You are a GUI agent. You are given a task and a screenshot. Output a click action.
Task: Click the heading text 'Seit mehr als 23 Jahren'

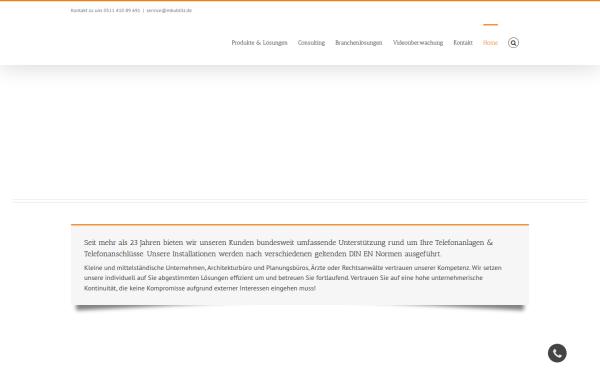(122, 243)
